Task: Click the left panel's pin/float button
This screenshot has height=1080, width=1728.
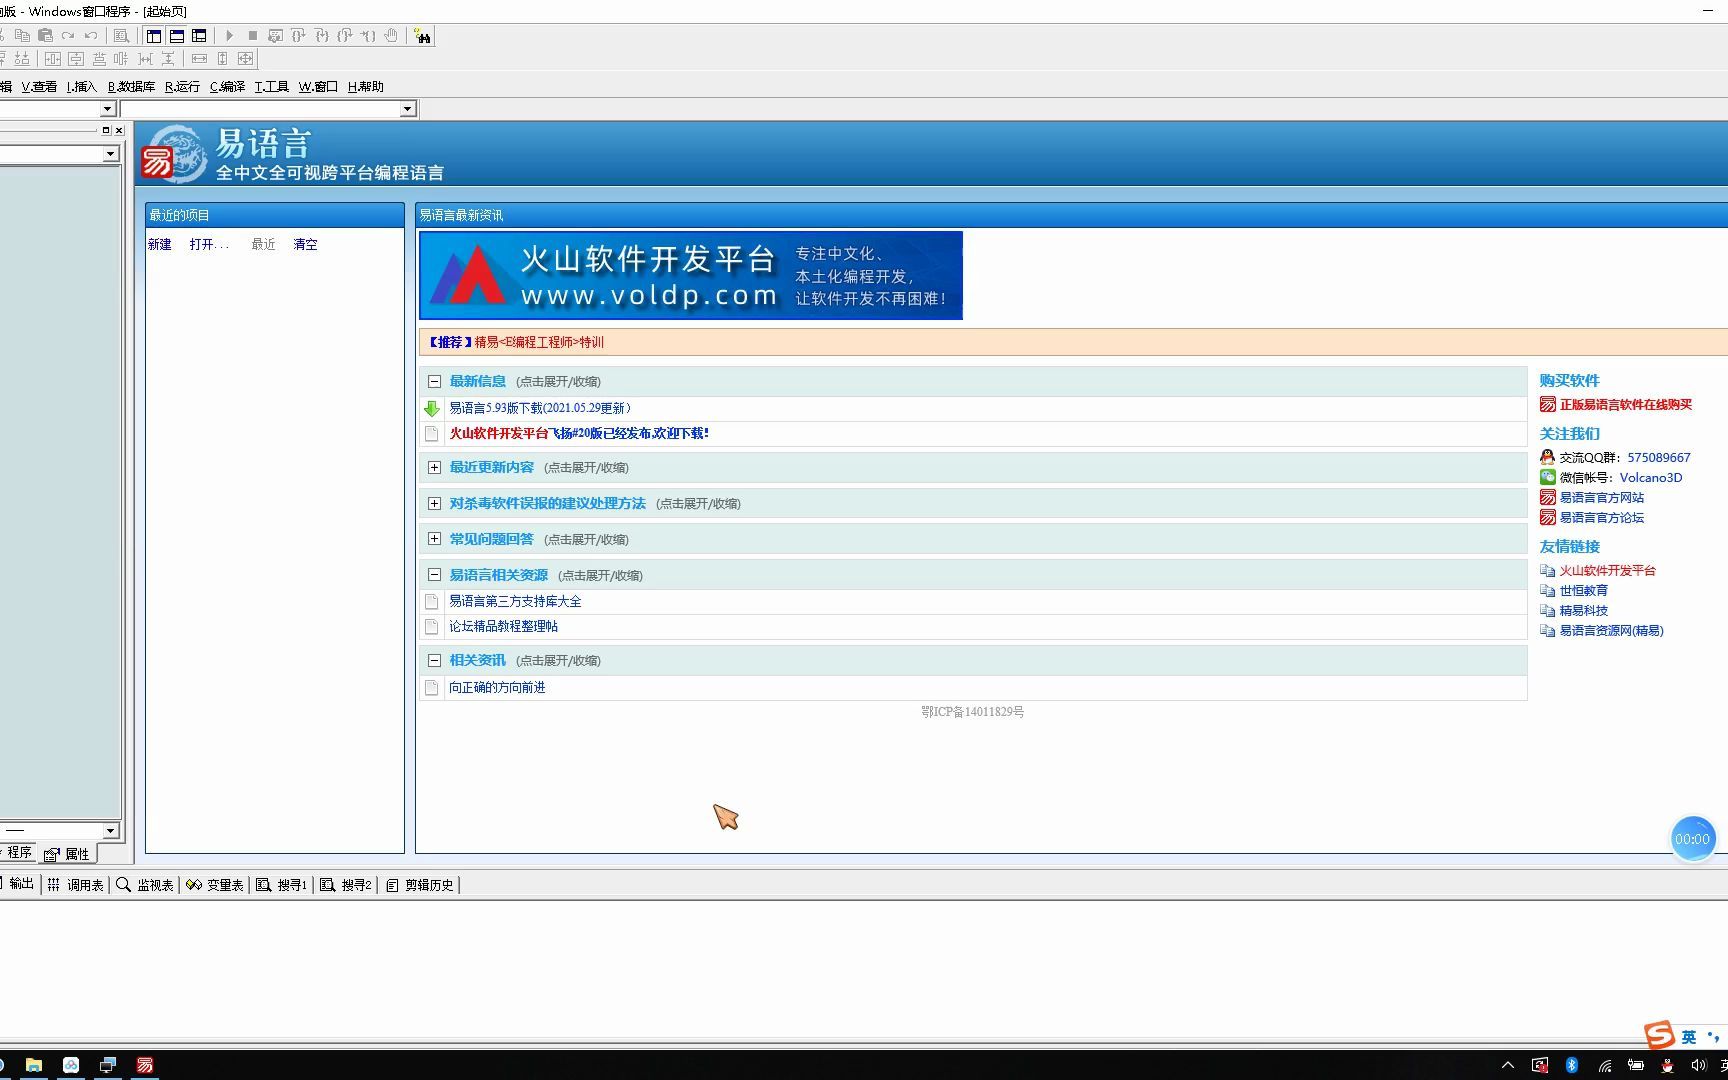Action: click(106, 130)
